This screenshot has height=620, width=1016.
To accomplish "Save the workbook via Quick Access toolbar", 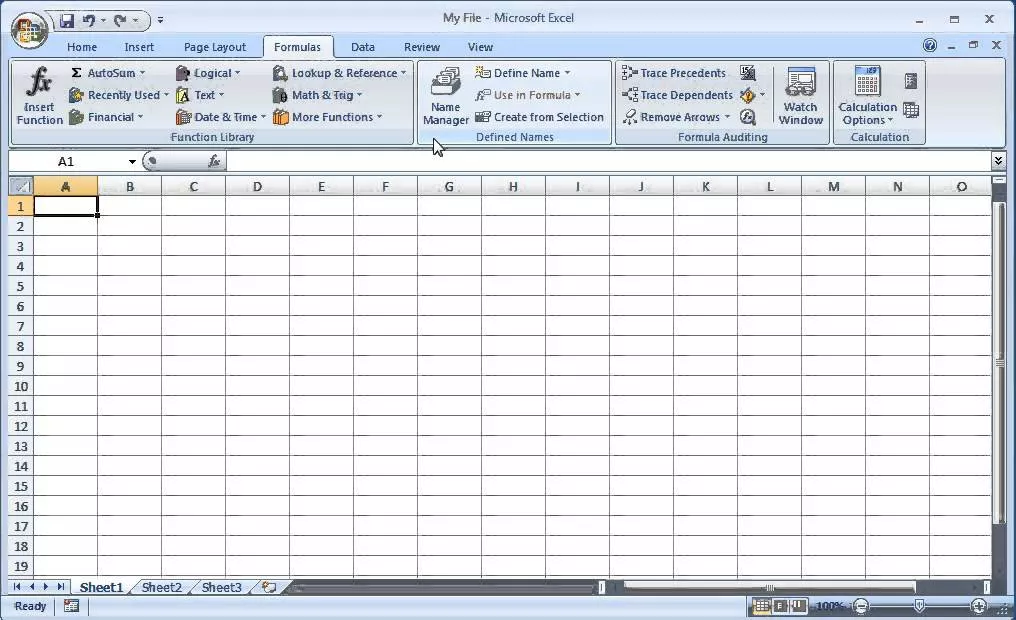I will 67,21.
